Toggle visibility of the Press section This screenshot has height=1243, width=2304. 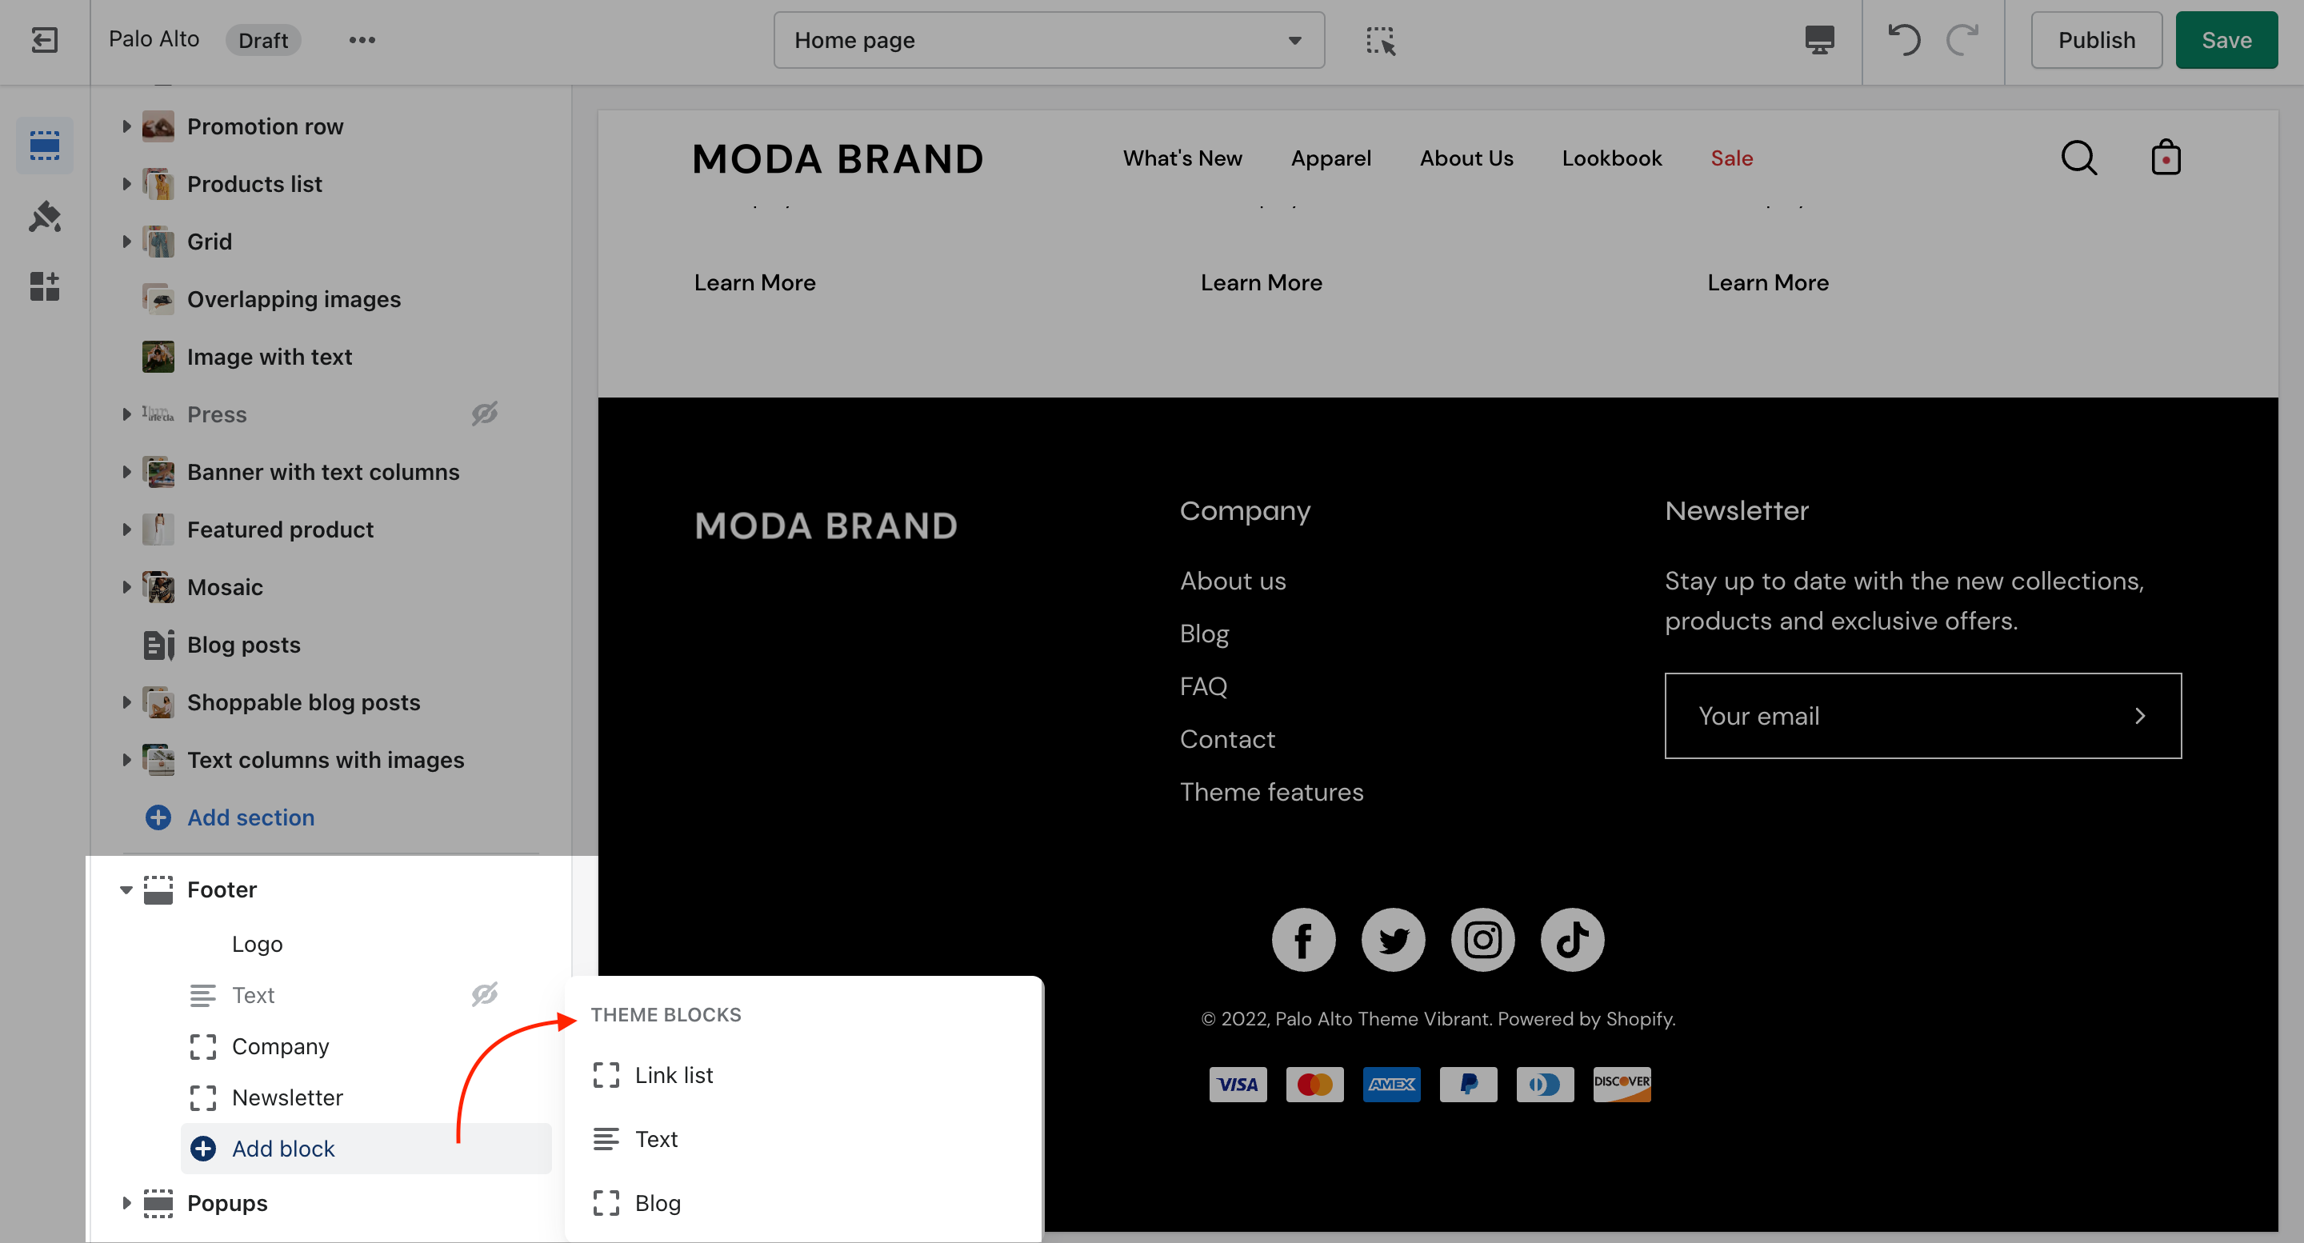[485, 414]
